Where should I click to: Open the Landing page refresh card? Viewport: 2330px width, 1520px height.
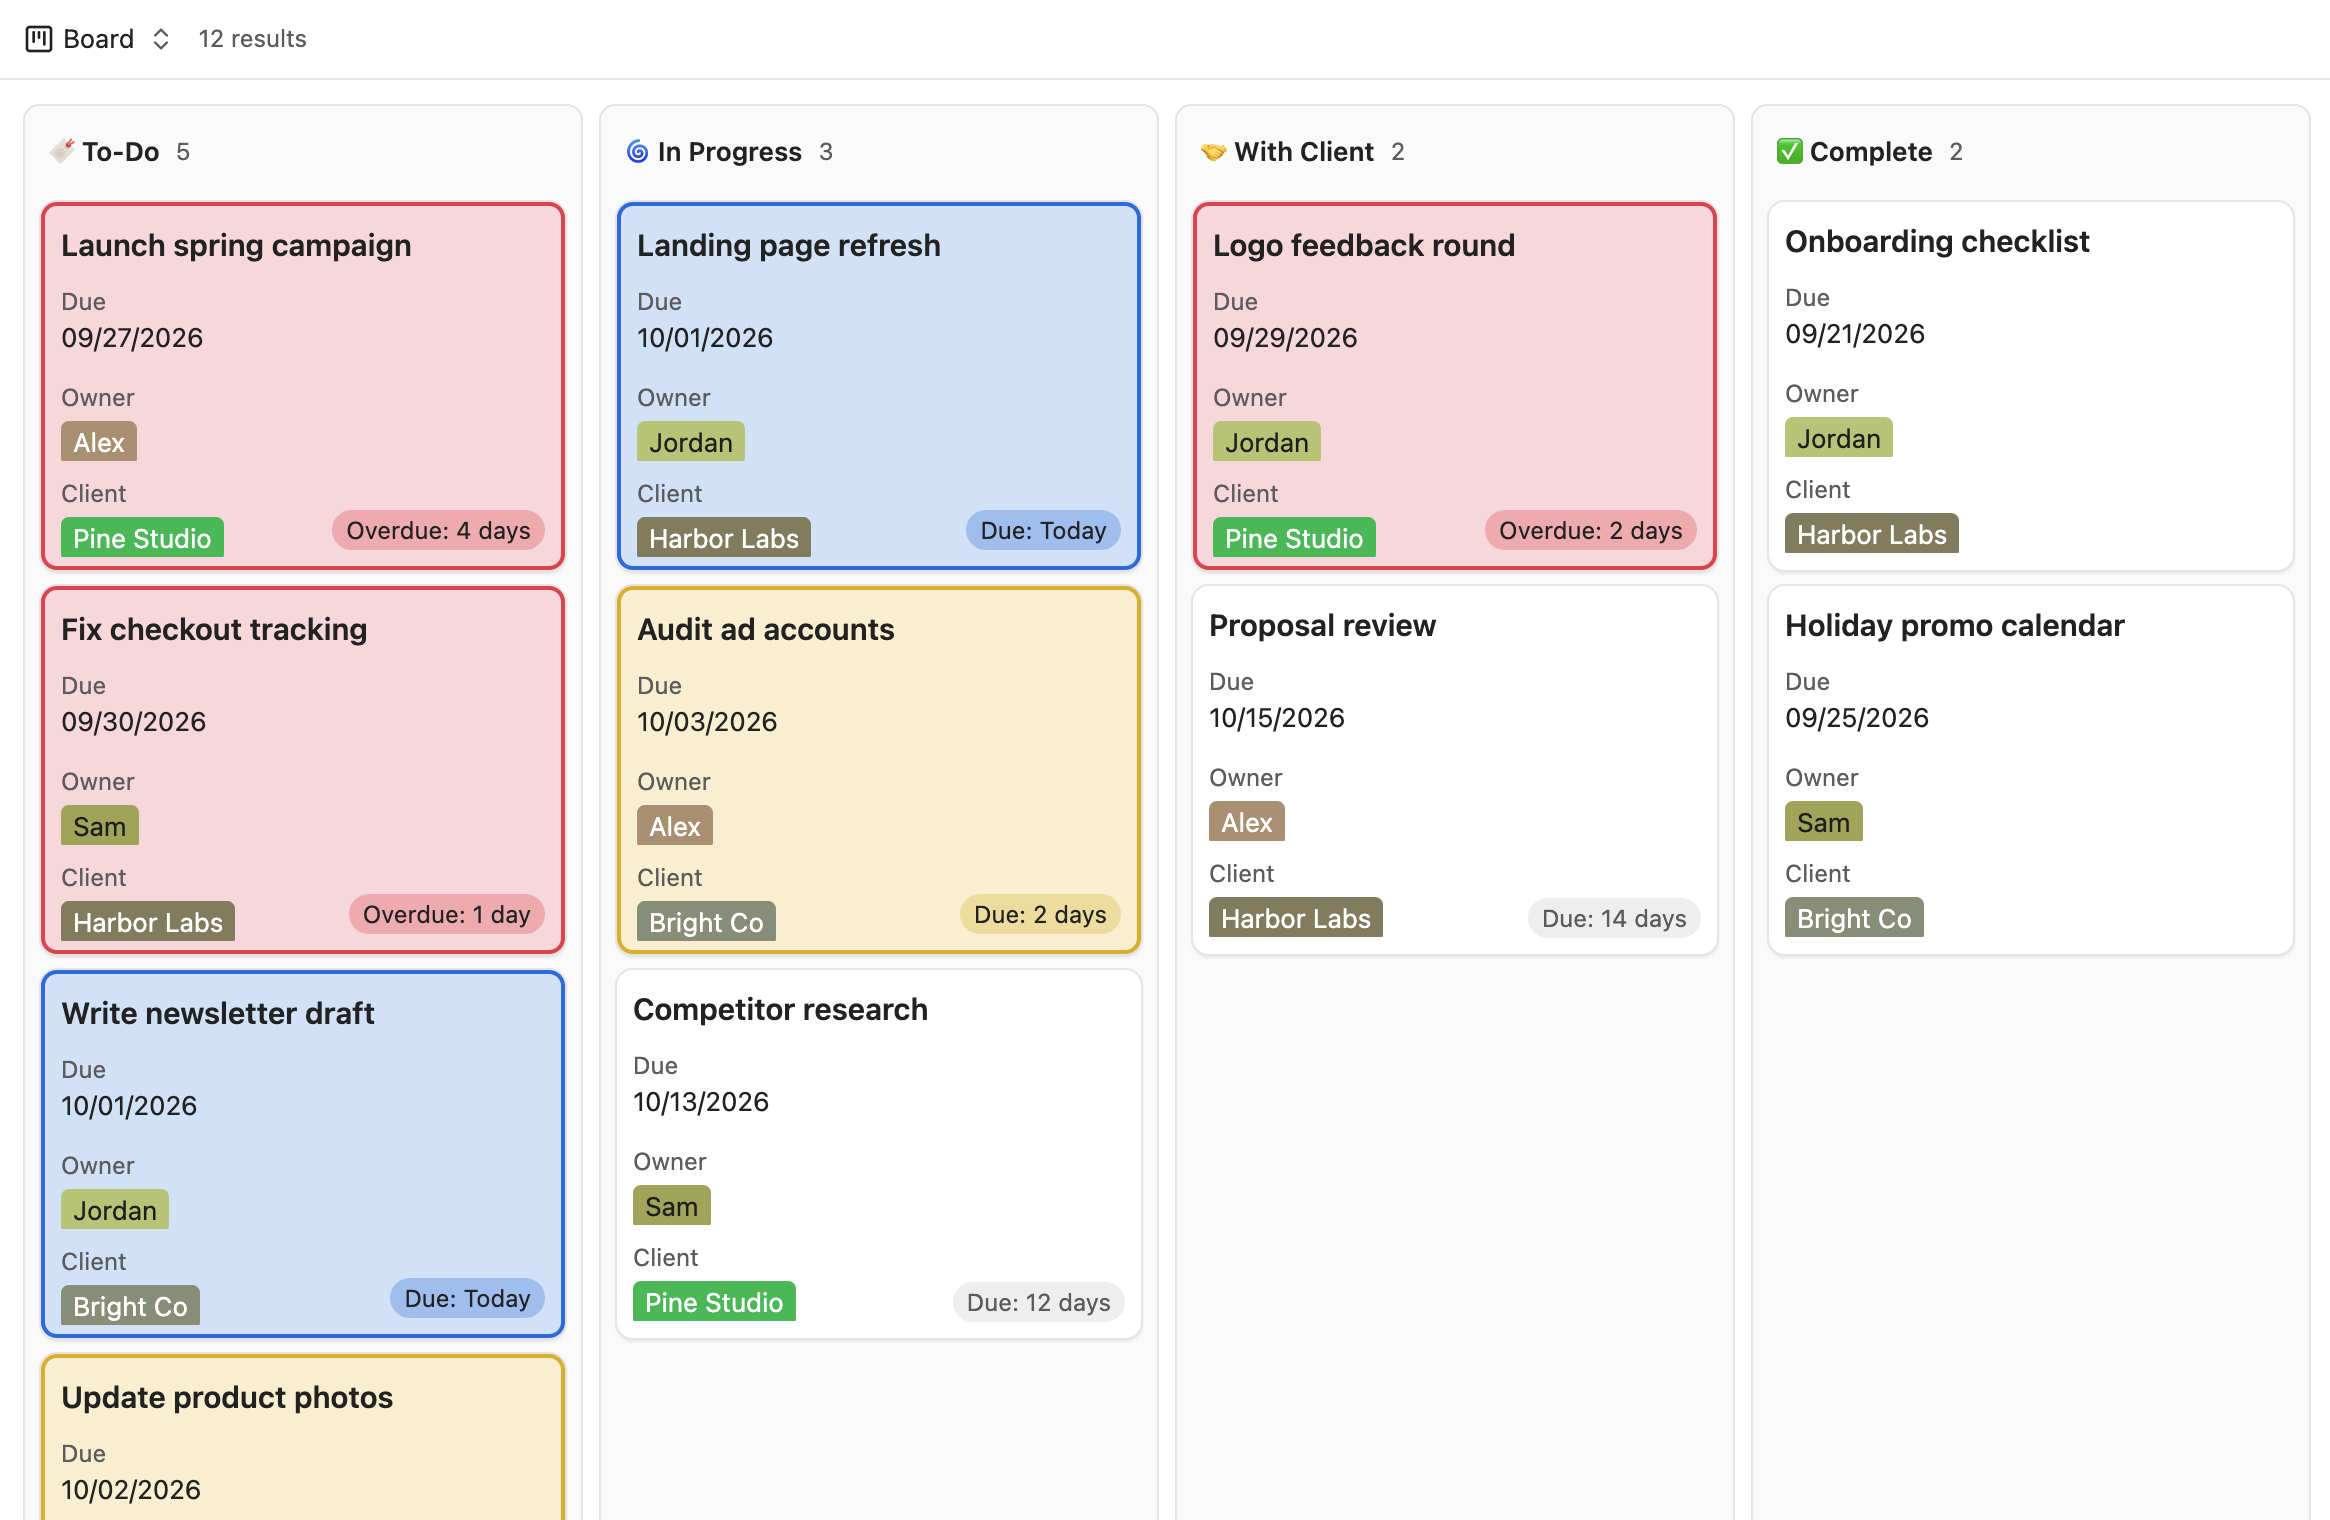click(879, 386)
